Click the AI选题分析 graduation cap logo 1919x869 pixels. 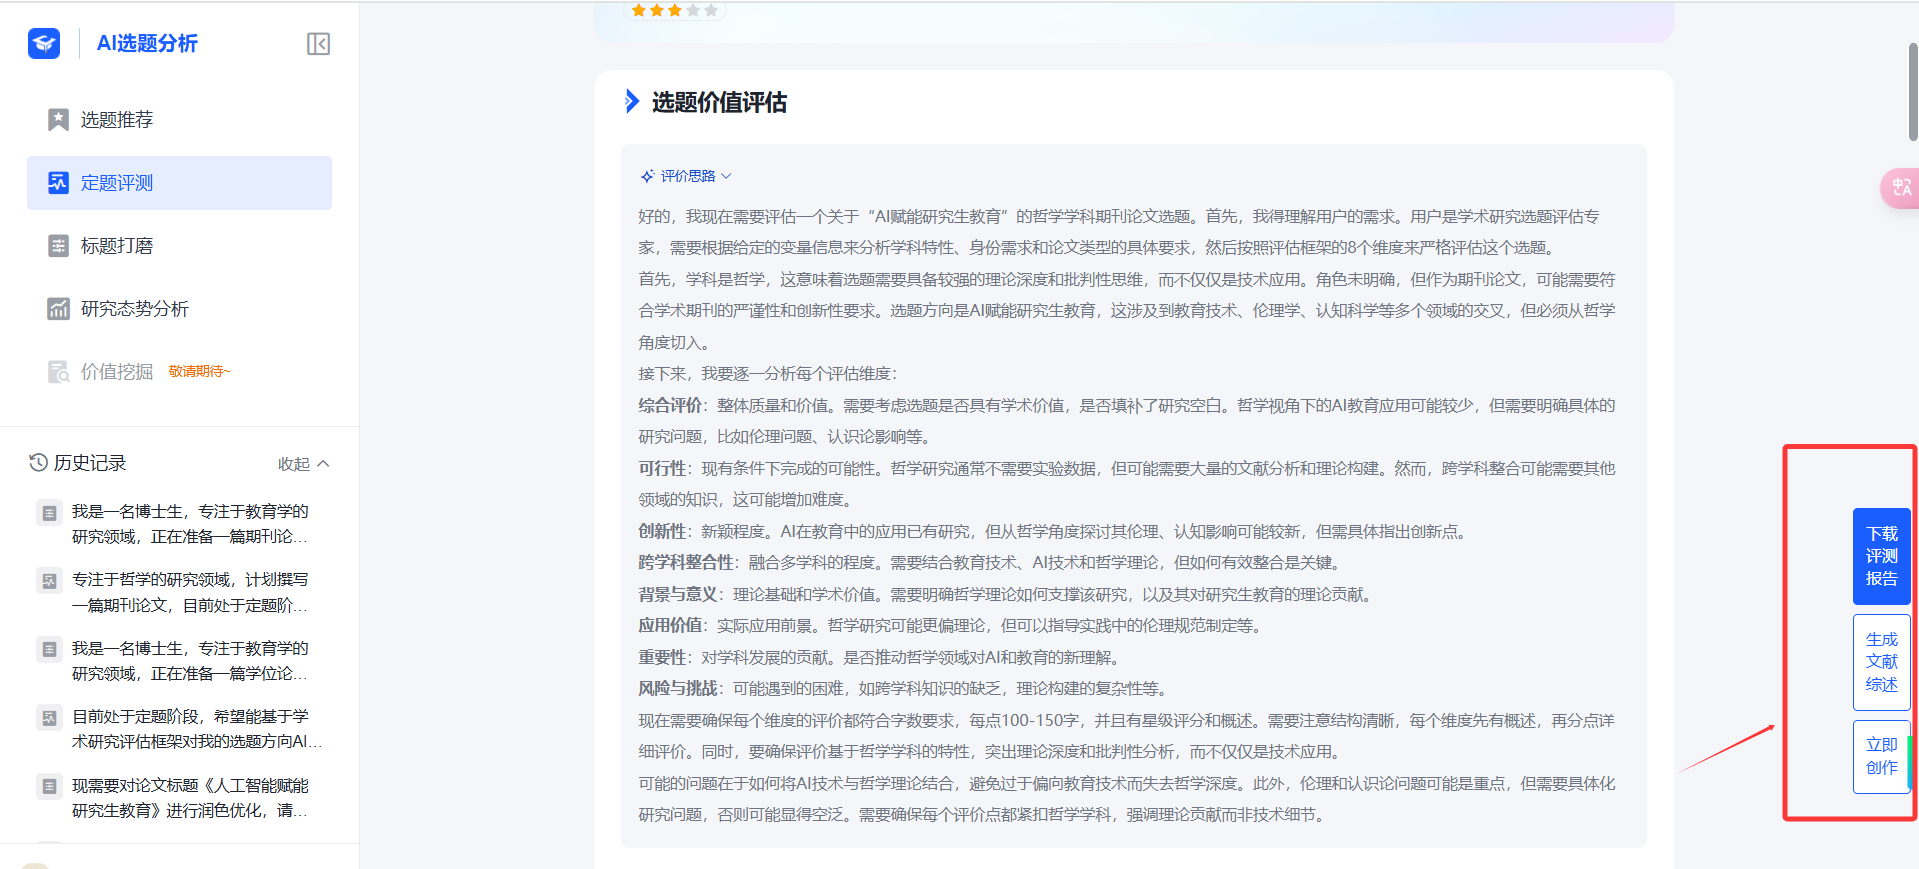pos(44,43)
